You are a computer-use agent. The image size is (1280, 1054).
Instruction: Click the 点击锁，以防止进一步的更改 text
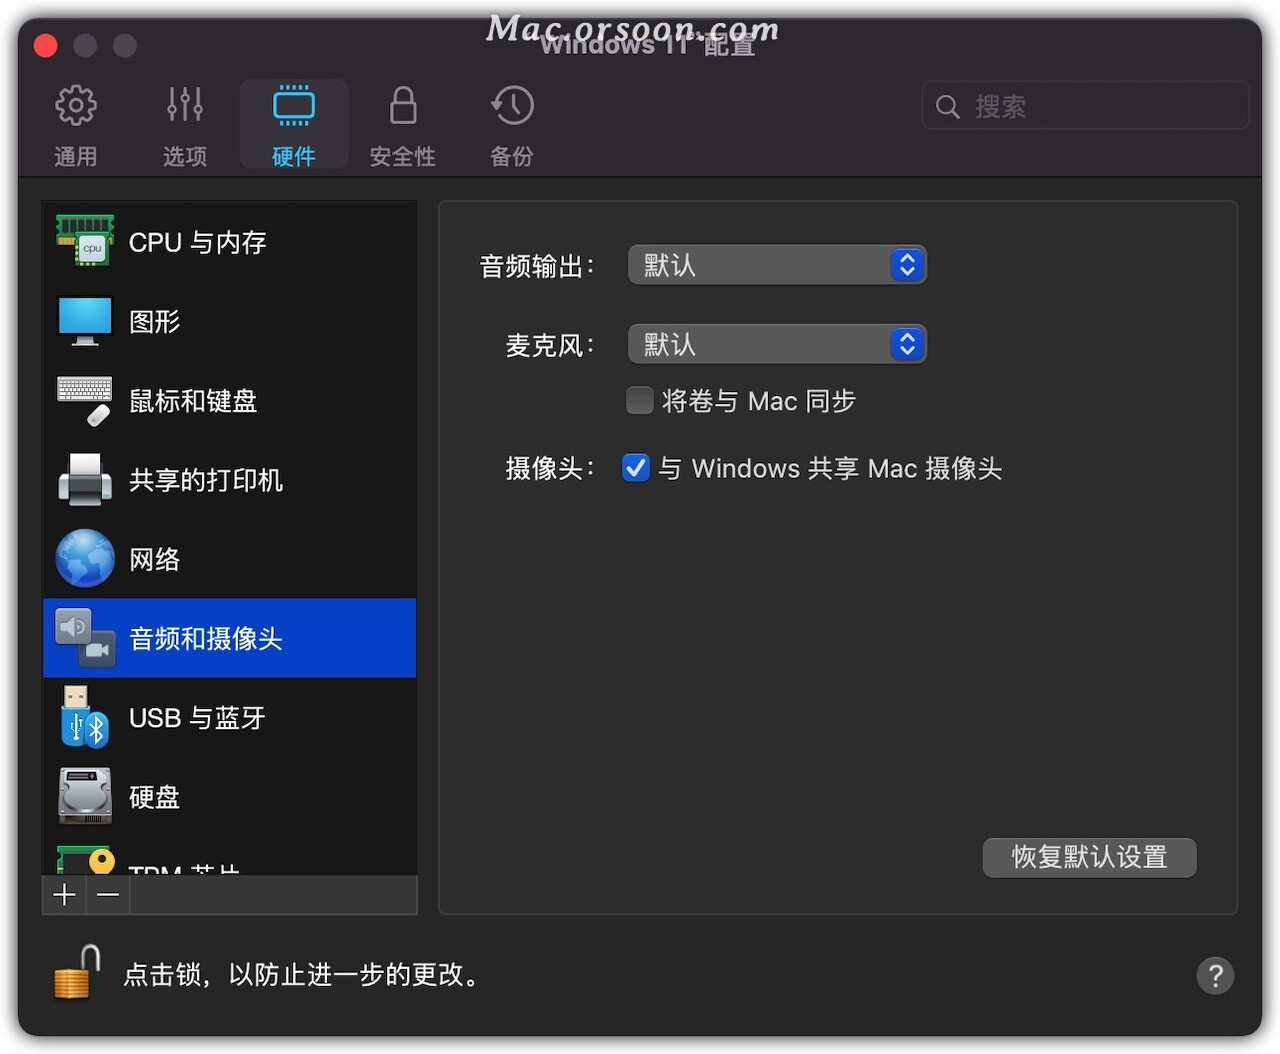(301, 974)
